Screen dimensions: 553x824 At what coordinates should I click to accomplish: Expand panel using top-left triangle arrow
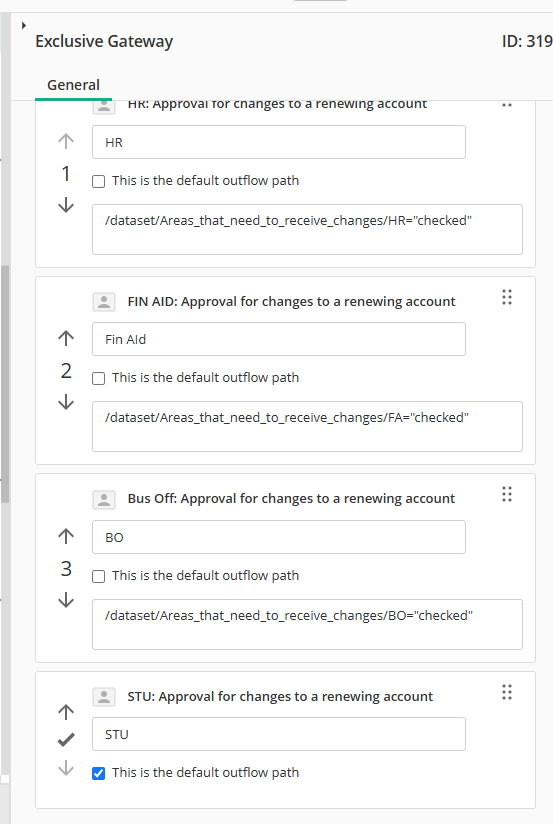point(24,25)
